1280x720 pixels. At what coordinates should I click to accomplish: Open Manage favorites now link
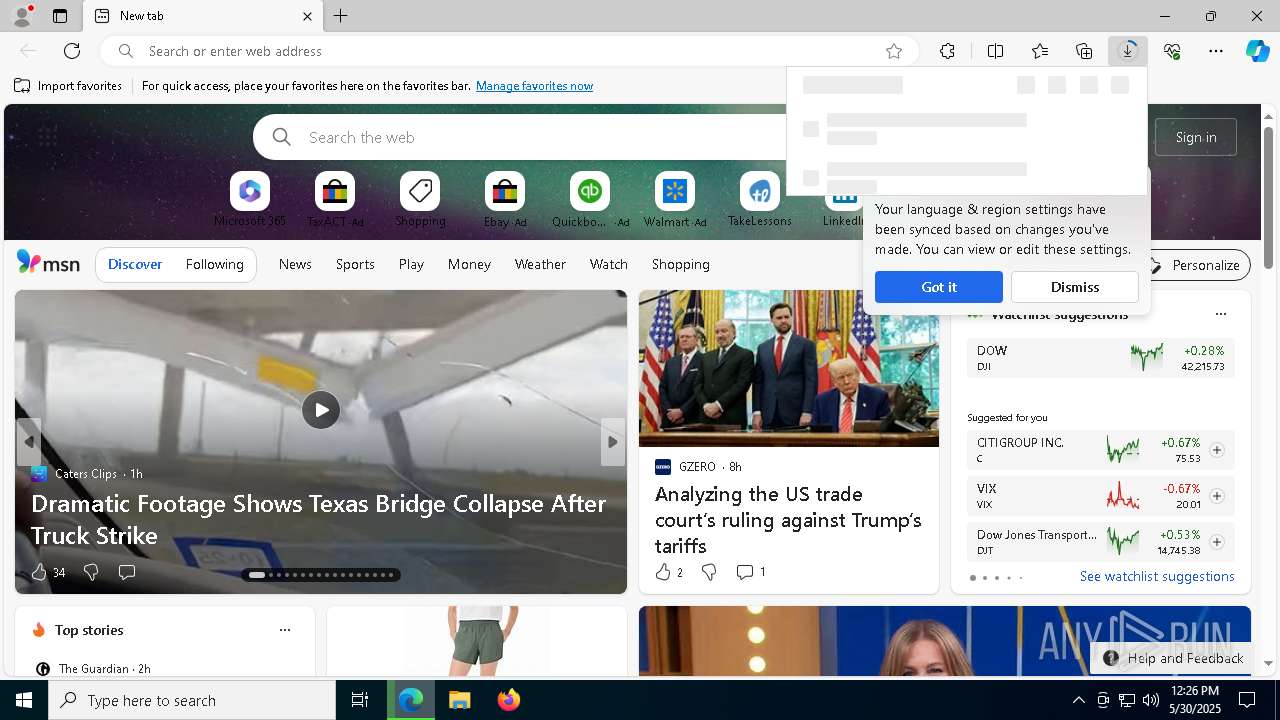[535, 86]
